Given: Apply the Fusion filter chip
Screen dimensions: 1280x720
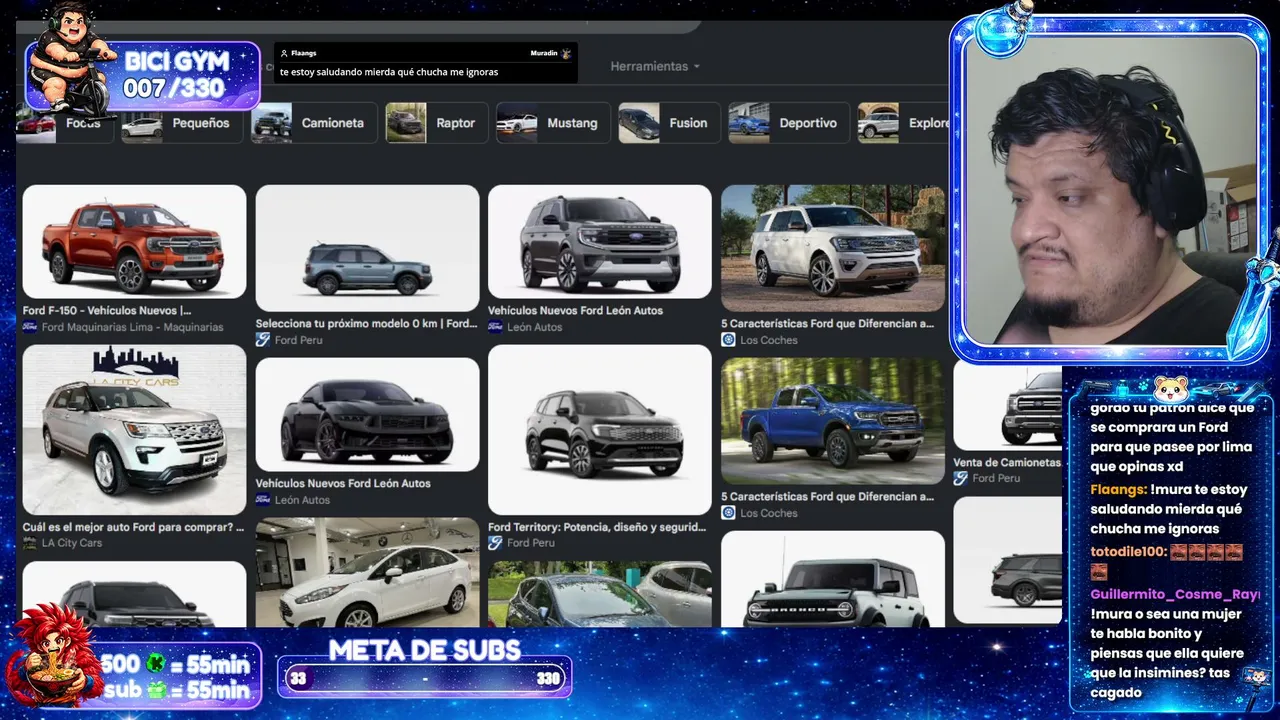Looking at the screenshot, I should click(x=669, y=123).
